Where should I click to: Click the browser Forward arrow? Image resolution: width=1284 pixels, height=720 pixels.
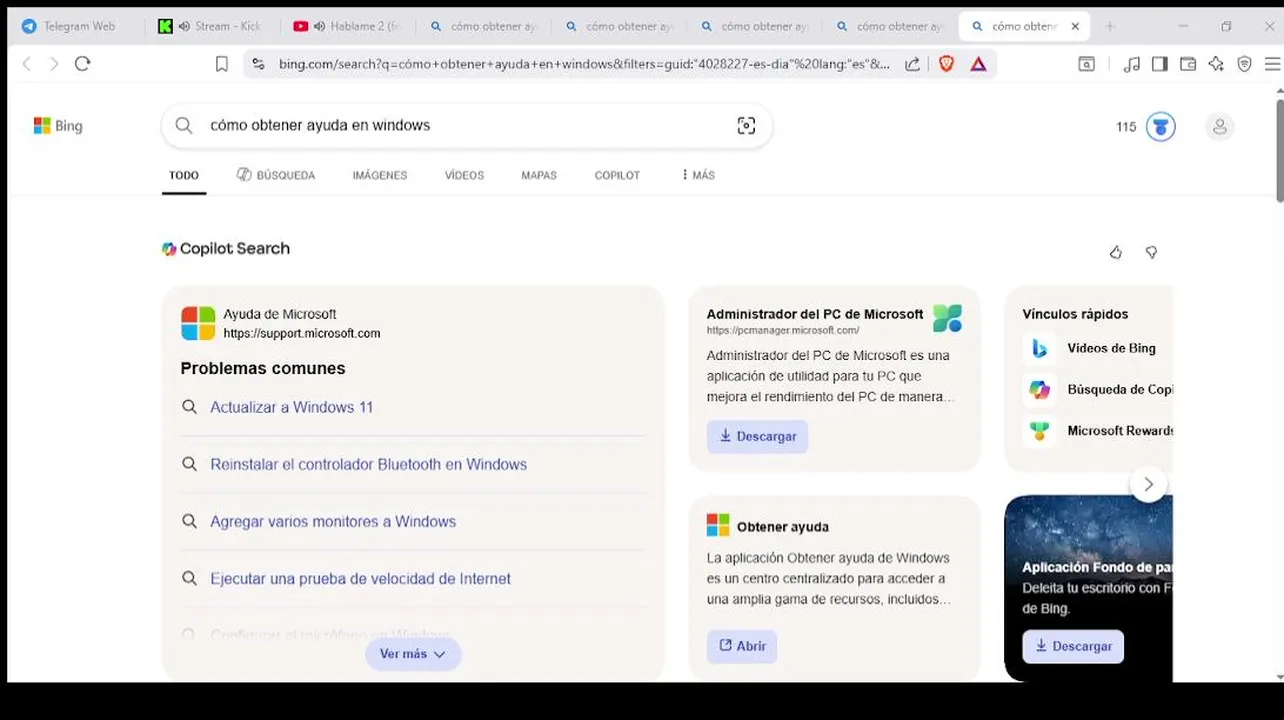tap(54, 64)
